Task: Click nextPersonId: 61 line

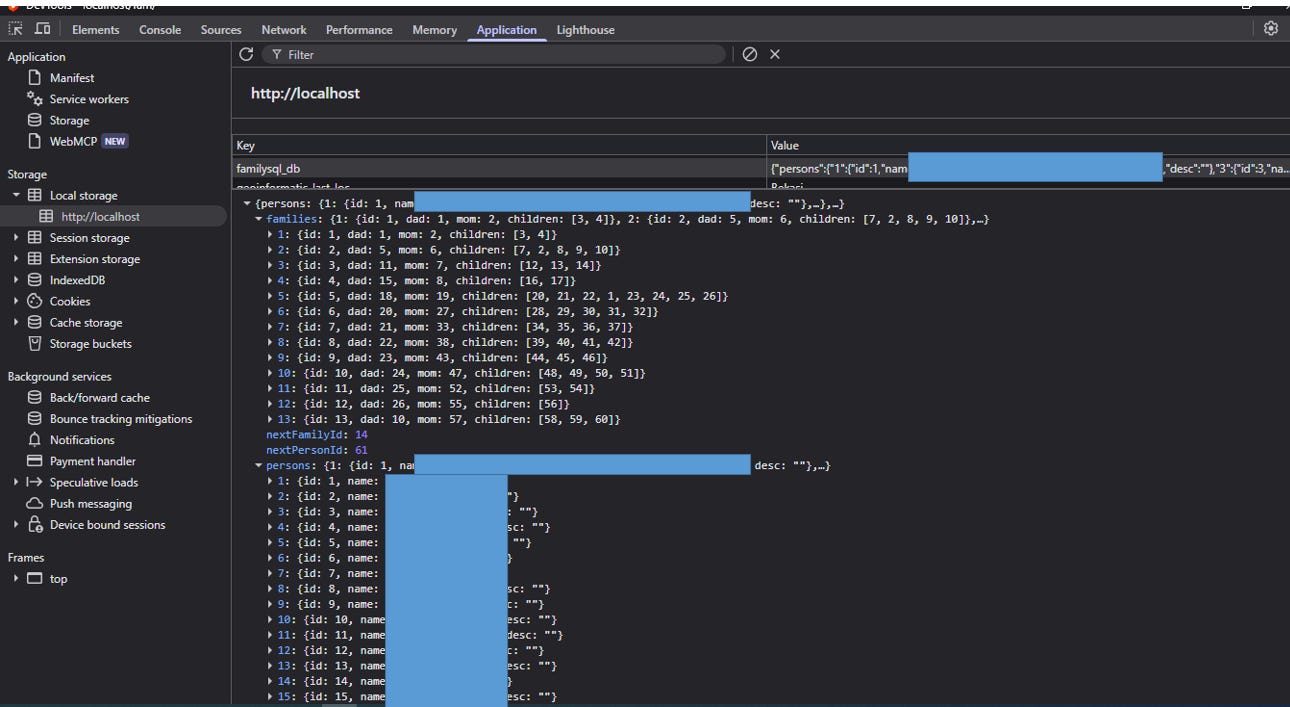Action: [316, 450]
